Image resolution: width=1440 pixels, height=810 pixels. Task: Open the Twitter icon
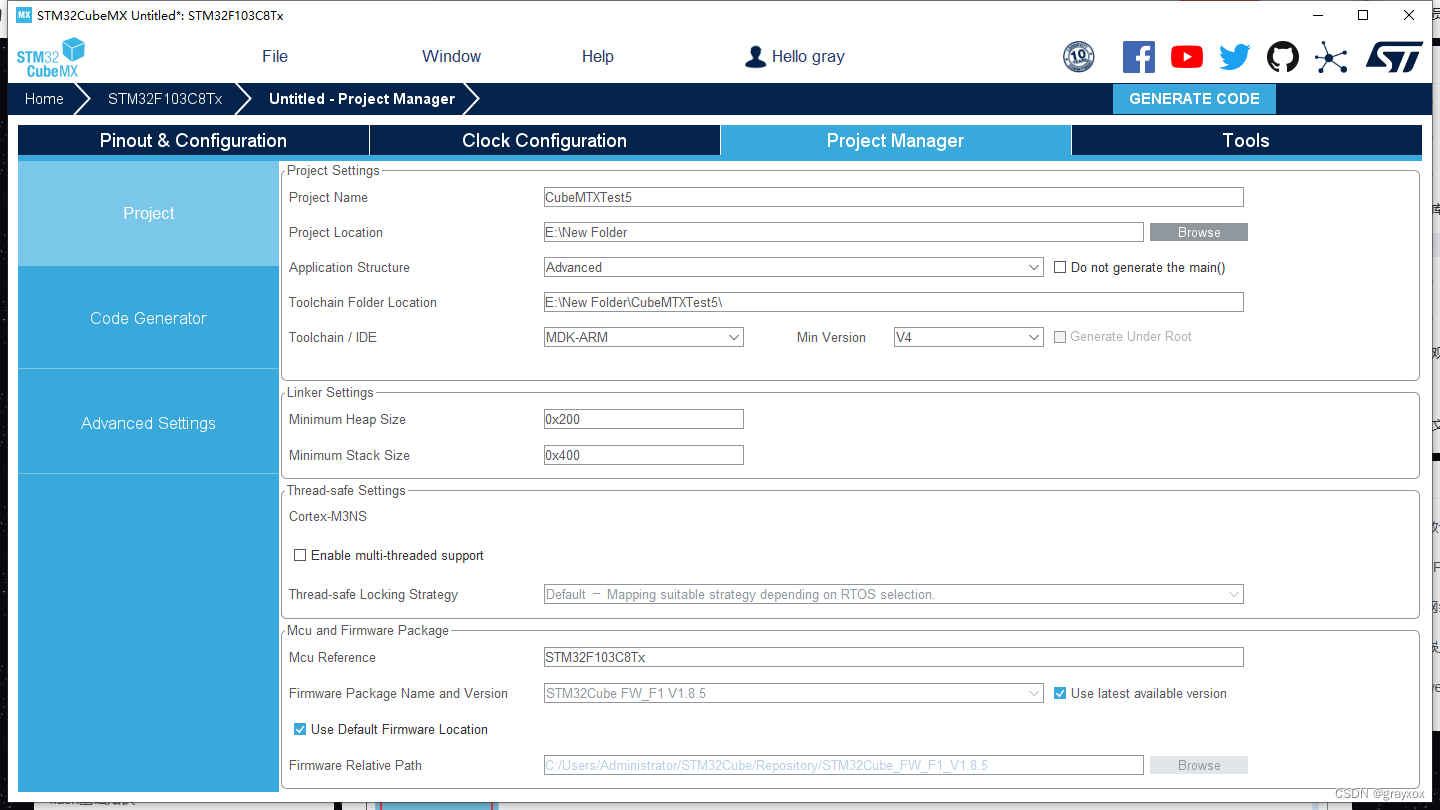[x=1235, y=57]
